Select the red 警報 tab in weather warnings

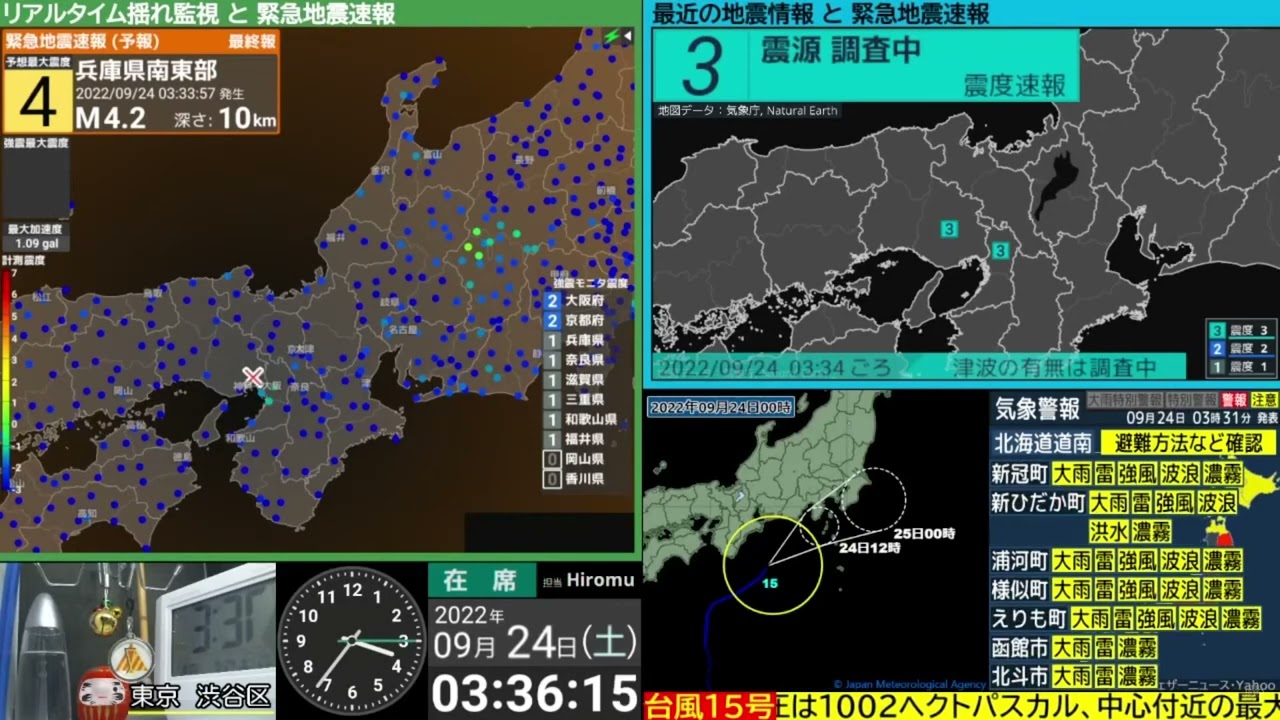point(1234,400)
